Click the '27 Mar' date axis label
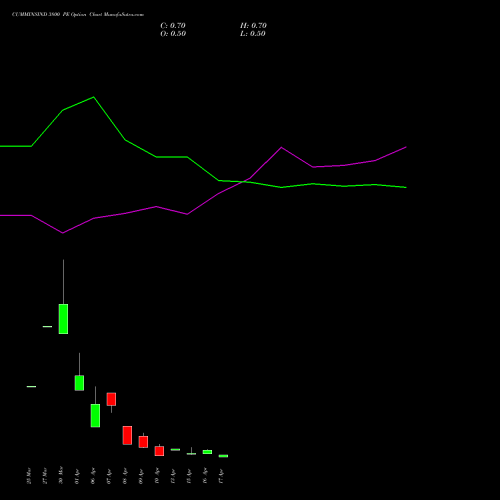 45,476
